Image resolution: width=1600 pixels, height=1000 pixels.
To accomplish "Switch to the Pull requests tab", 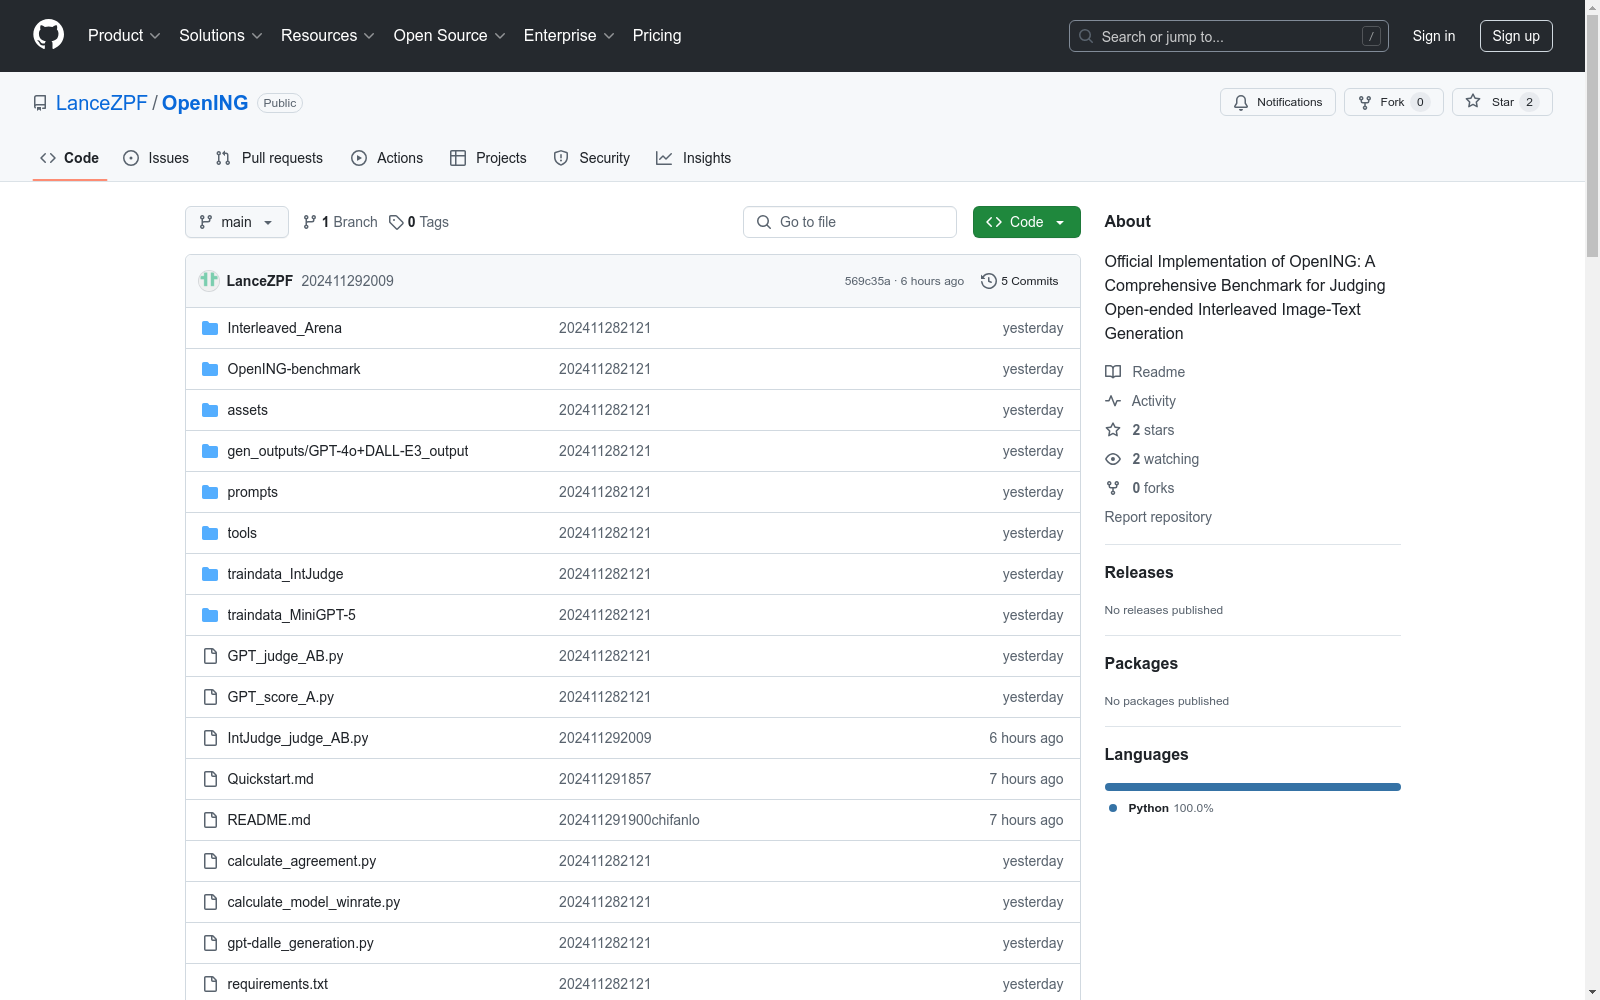I will click(269, 158).
